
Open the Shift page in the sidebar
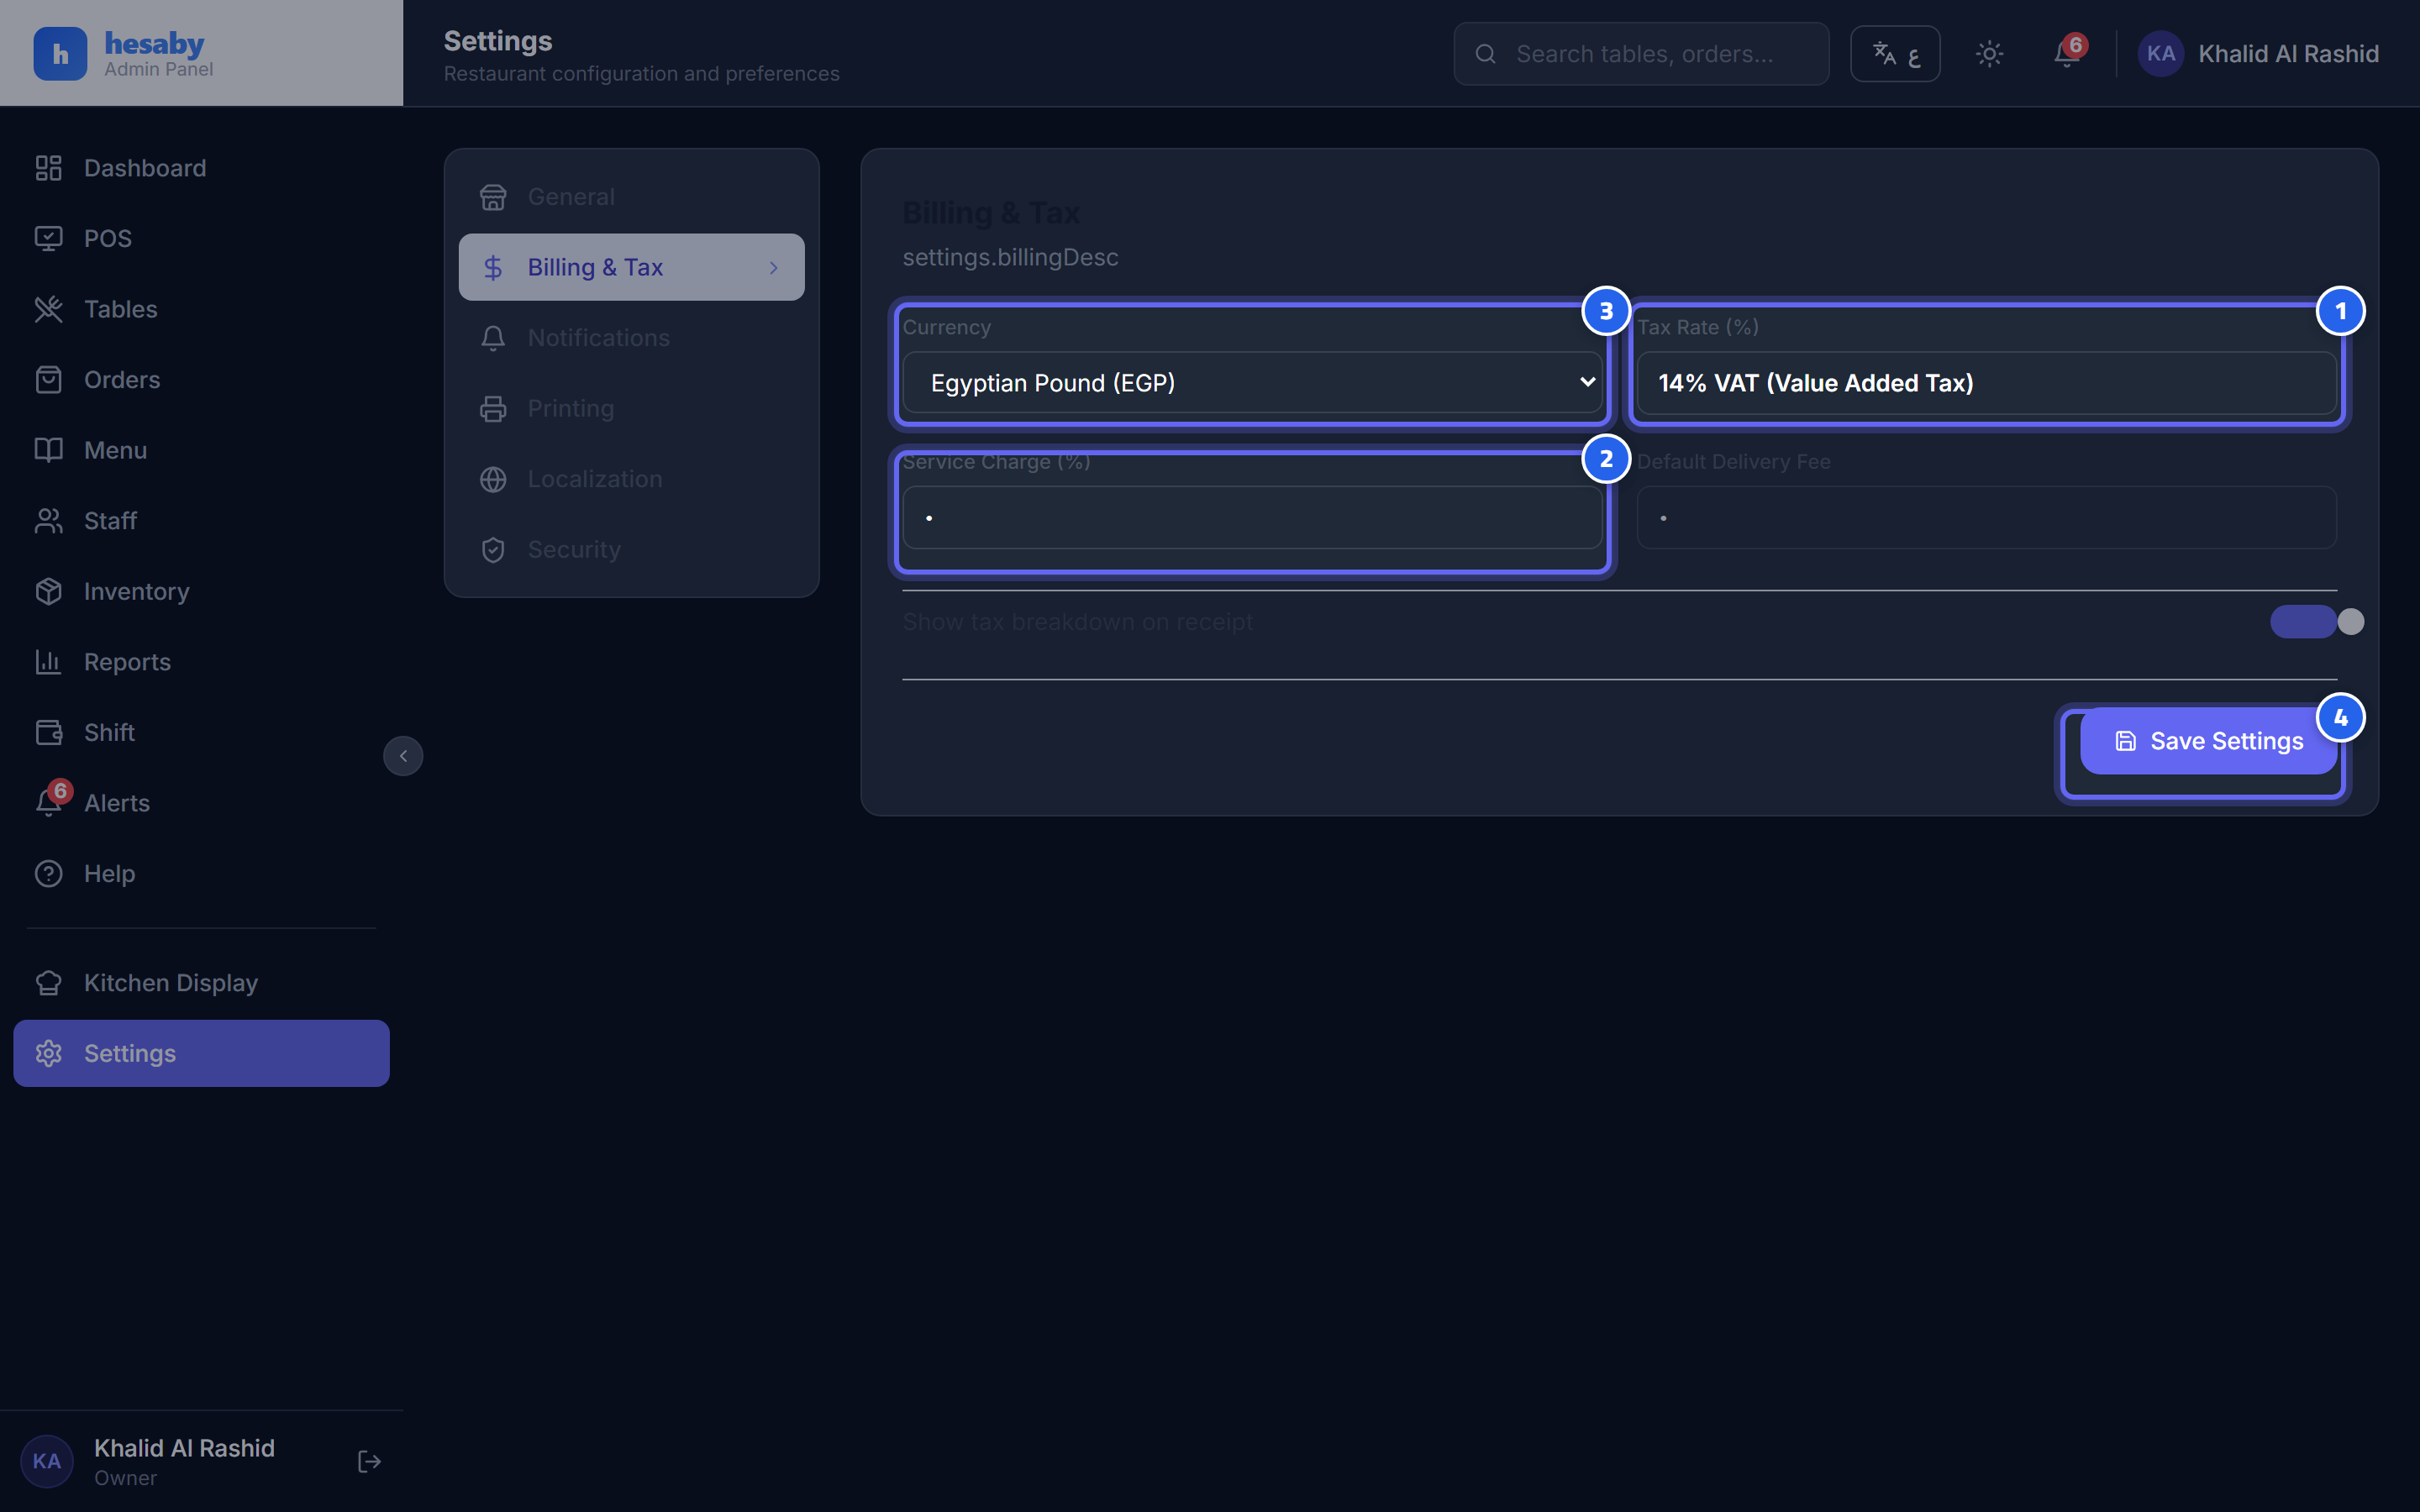point(201,732)
